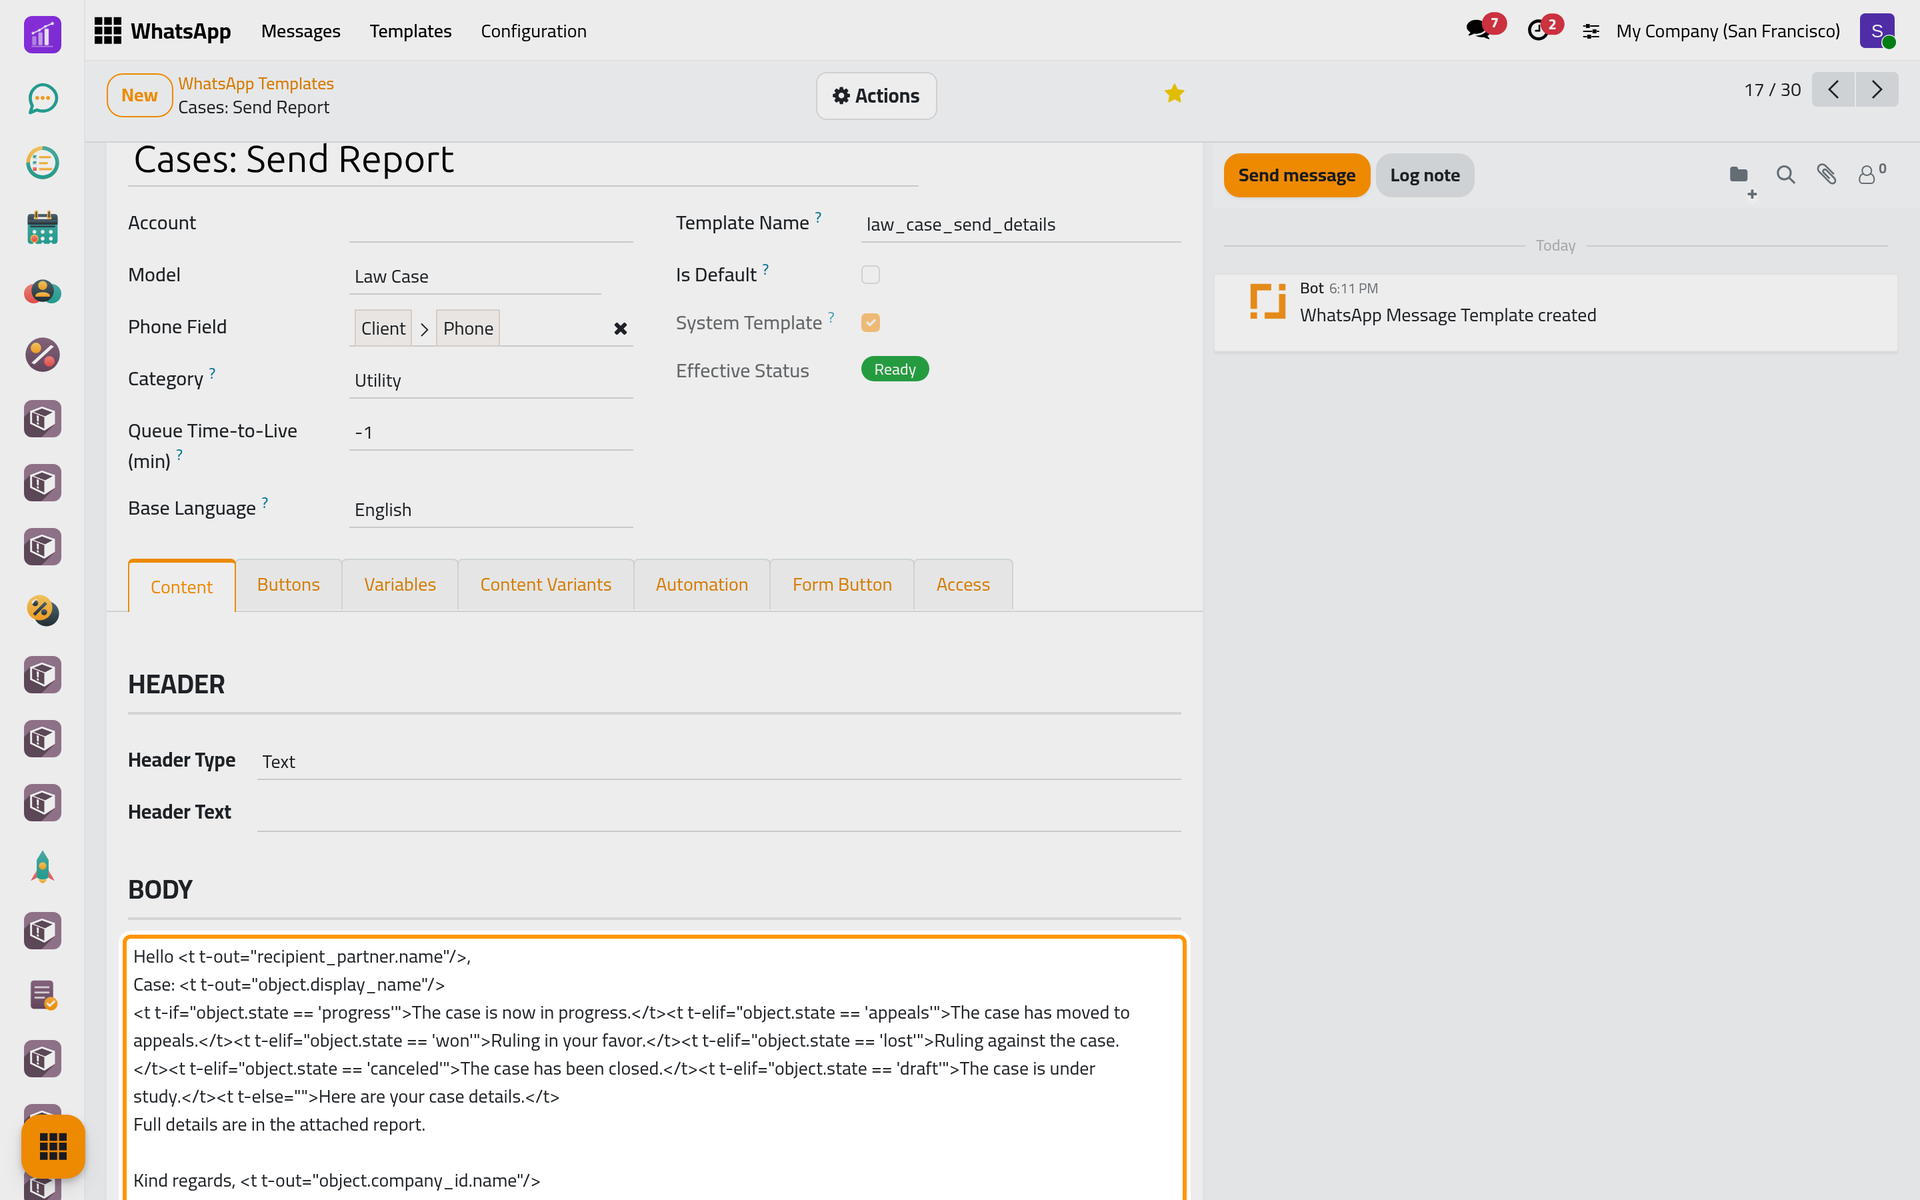Viewport: 1920px width, 1200px height.
Task: Open the Templates menu
Action: (411, 31)
